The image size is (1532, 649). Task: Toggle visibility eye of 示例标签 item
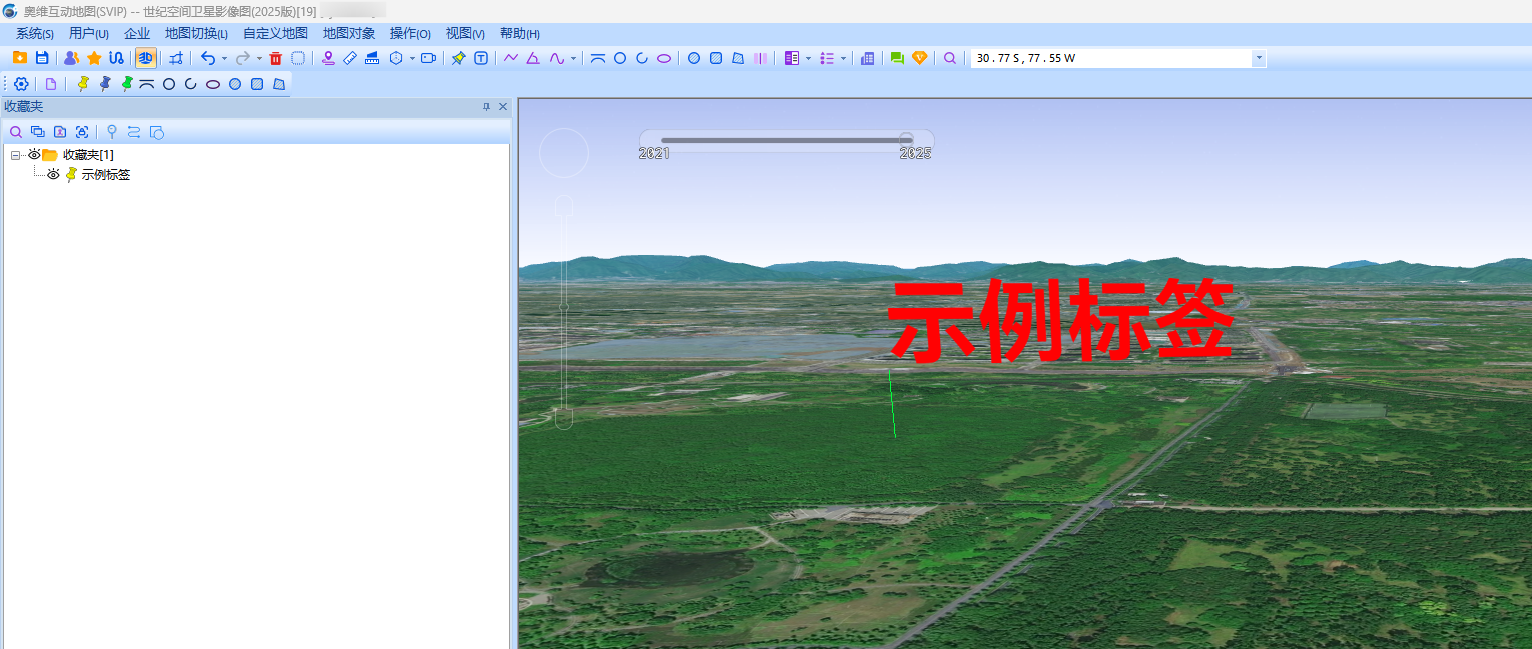(x=54, y=174)
